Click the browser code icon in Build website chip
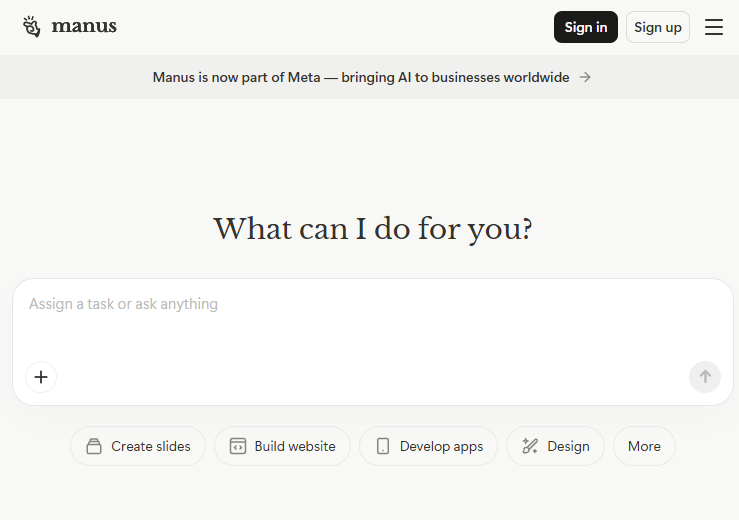The width and height of the screenshot is (739, 520). (238, 447)
